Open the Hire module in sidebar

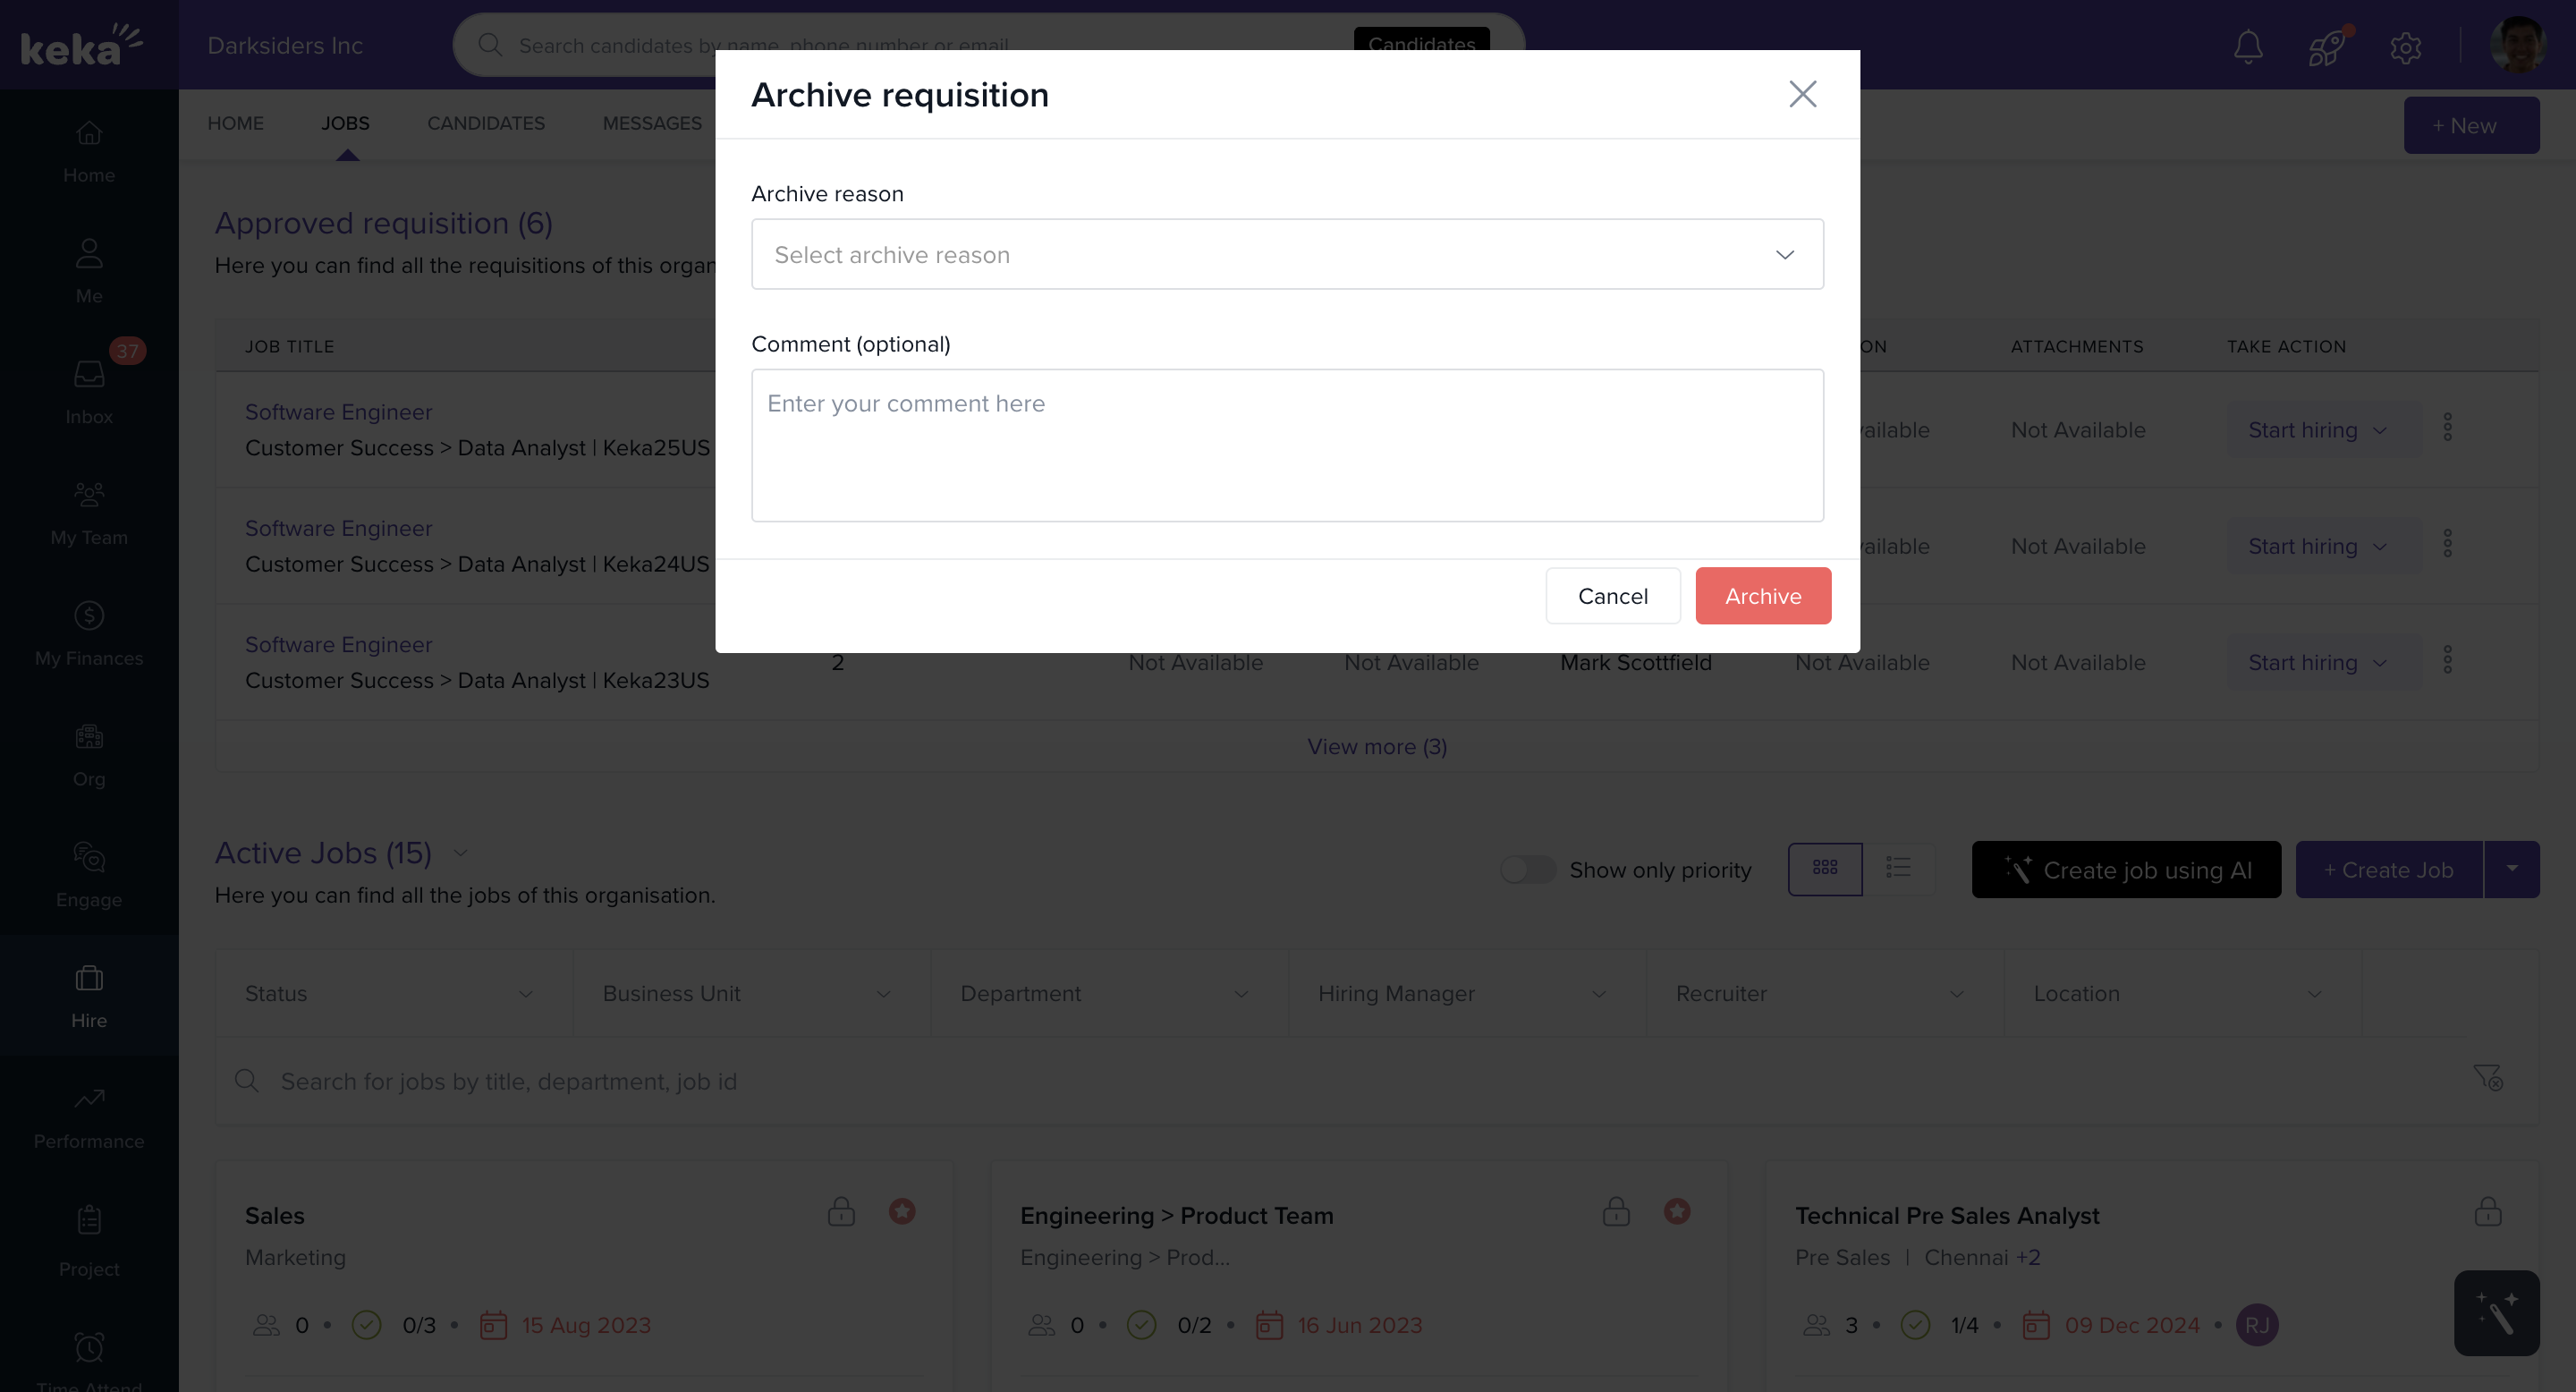pos(89,995)
